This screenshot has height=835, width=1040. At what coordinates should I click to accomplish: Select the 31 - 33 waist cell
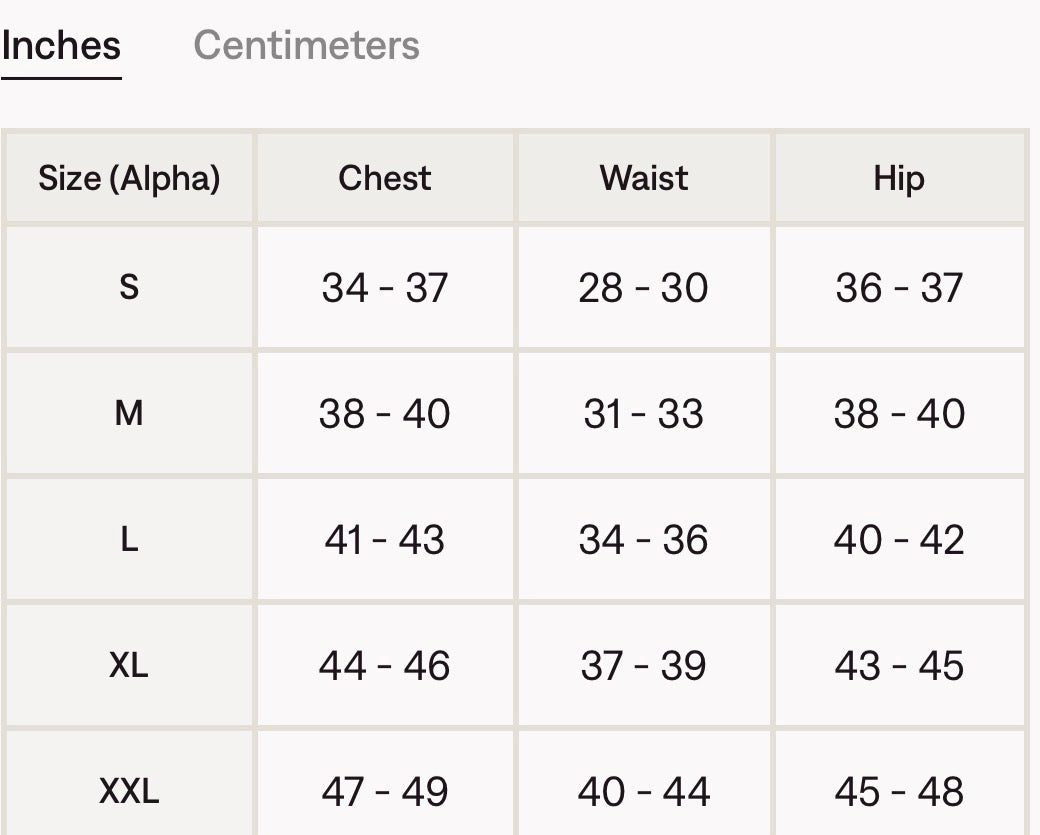coord(644,413)
